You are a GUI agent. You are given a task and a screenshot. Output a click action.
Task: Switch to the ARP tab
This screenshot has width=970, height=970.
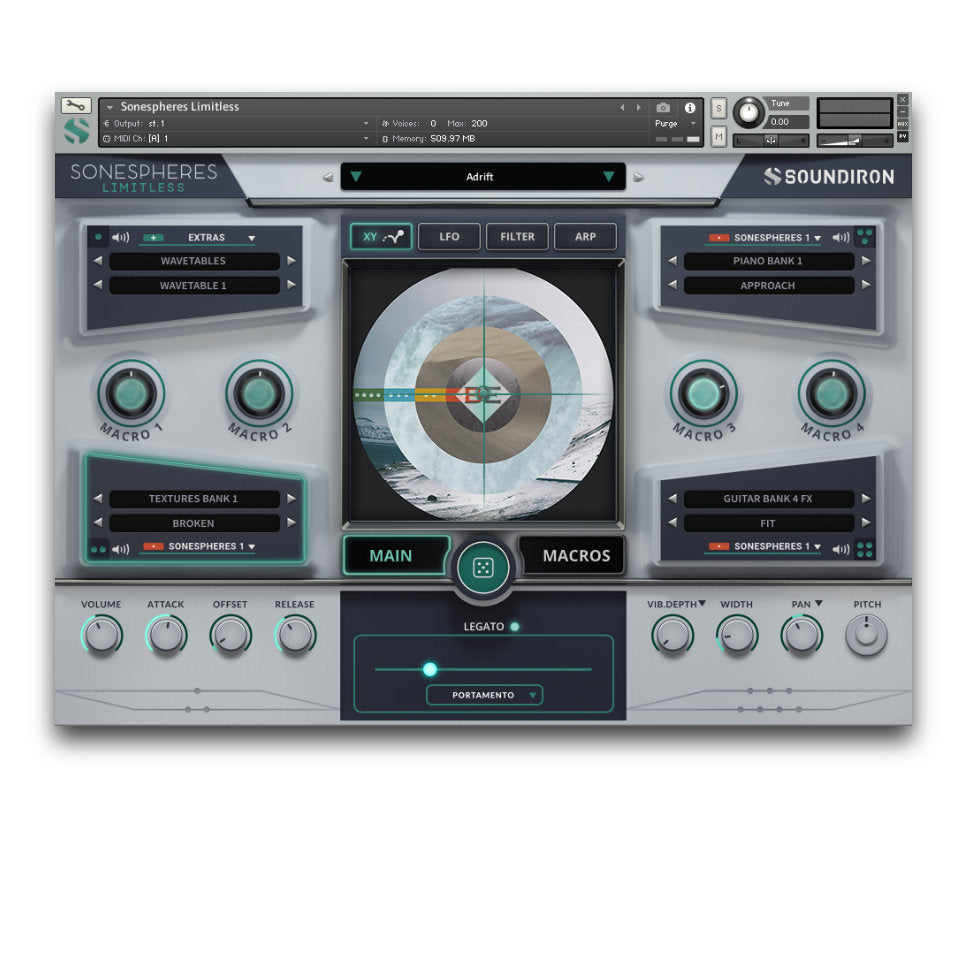point(585,237)
